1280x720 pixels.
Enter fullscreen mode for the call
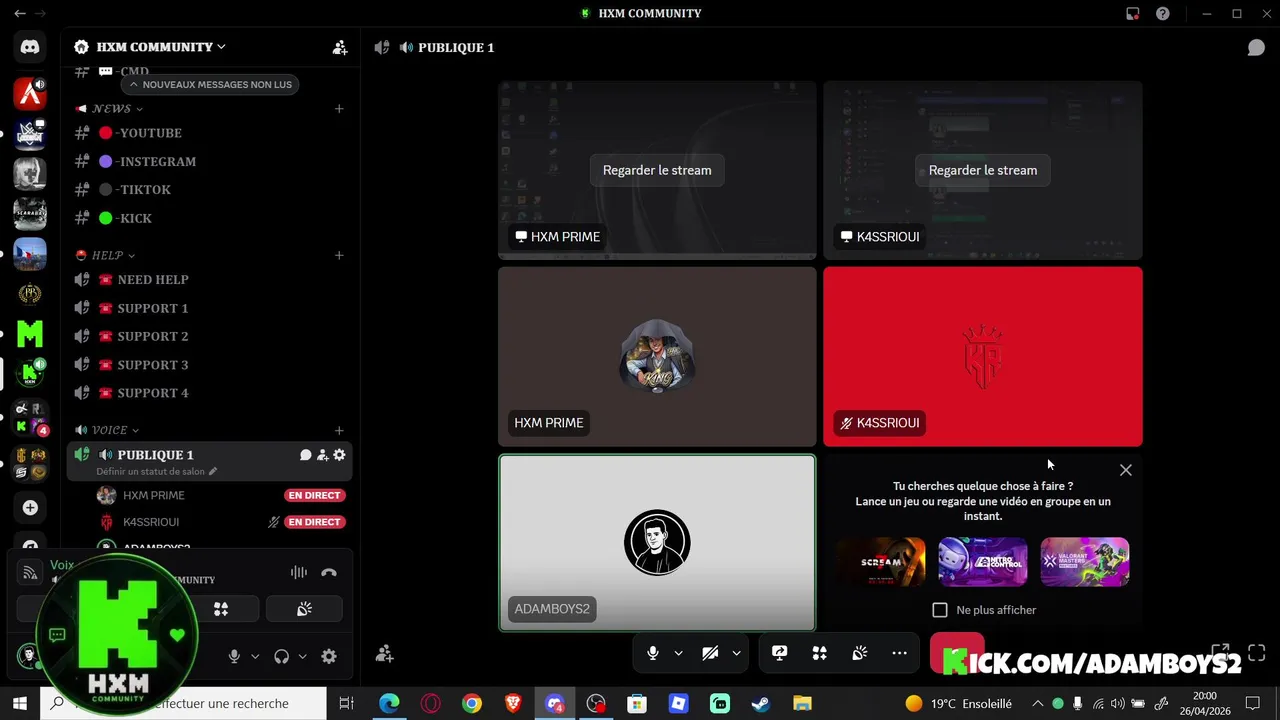coord(1257,653)
